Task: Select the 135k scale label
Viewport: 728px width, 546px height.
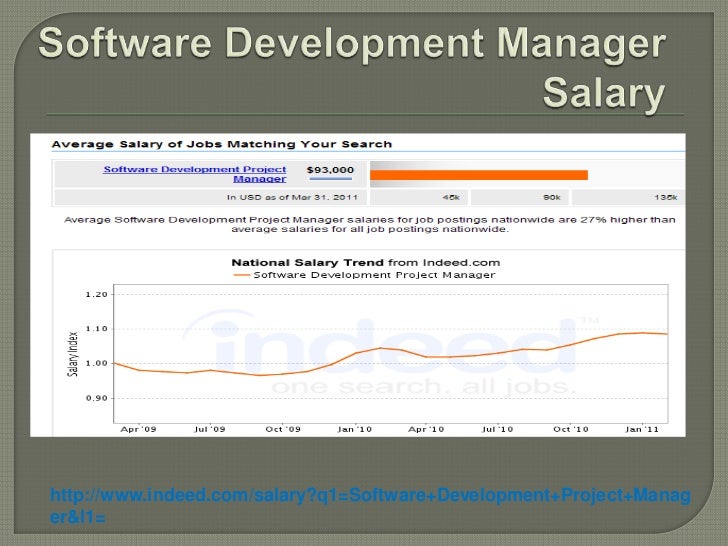Action: coord(665,197)
